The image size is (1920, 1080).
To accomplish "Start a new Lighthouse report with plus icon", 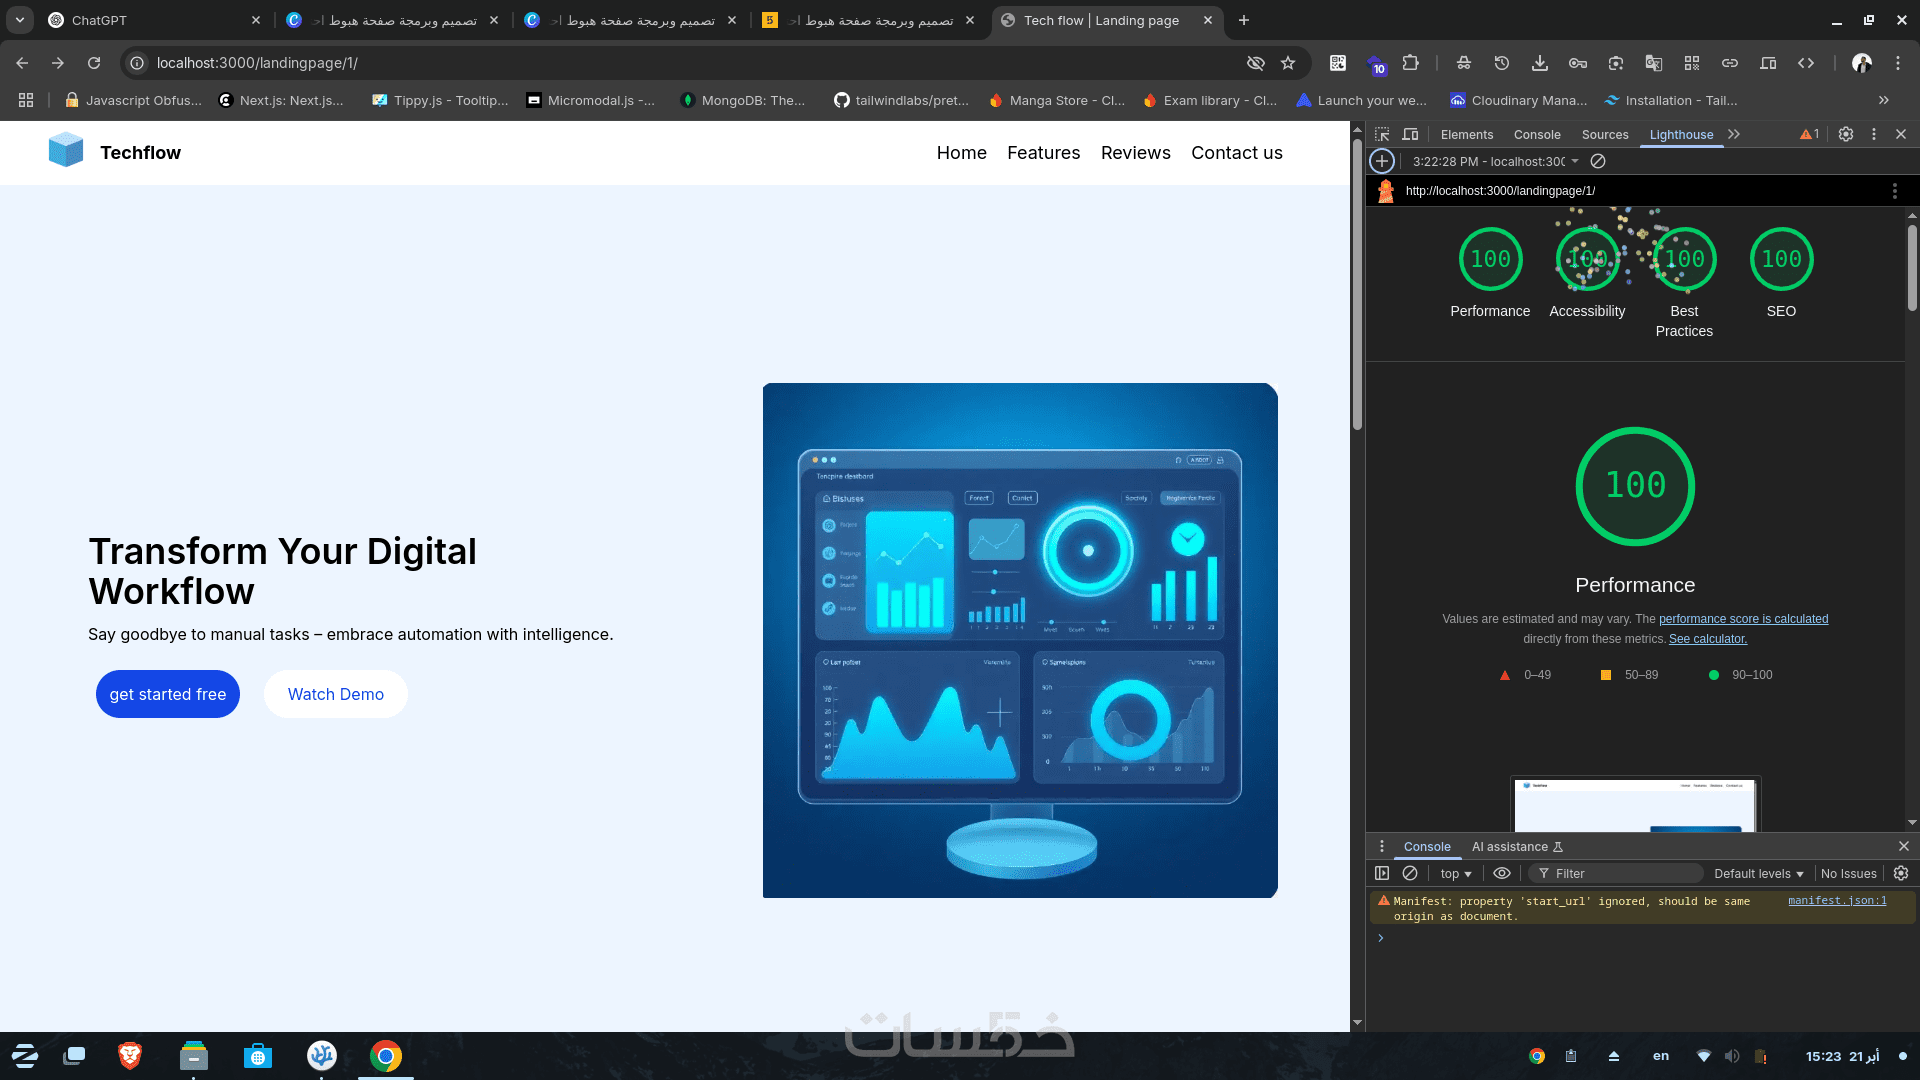I will point(1382,161).
